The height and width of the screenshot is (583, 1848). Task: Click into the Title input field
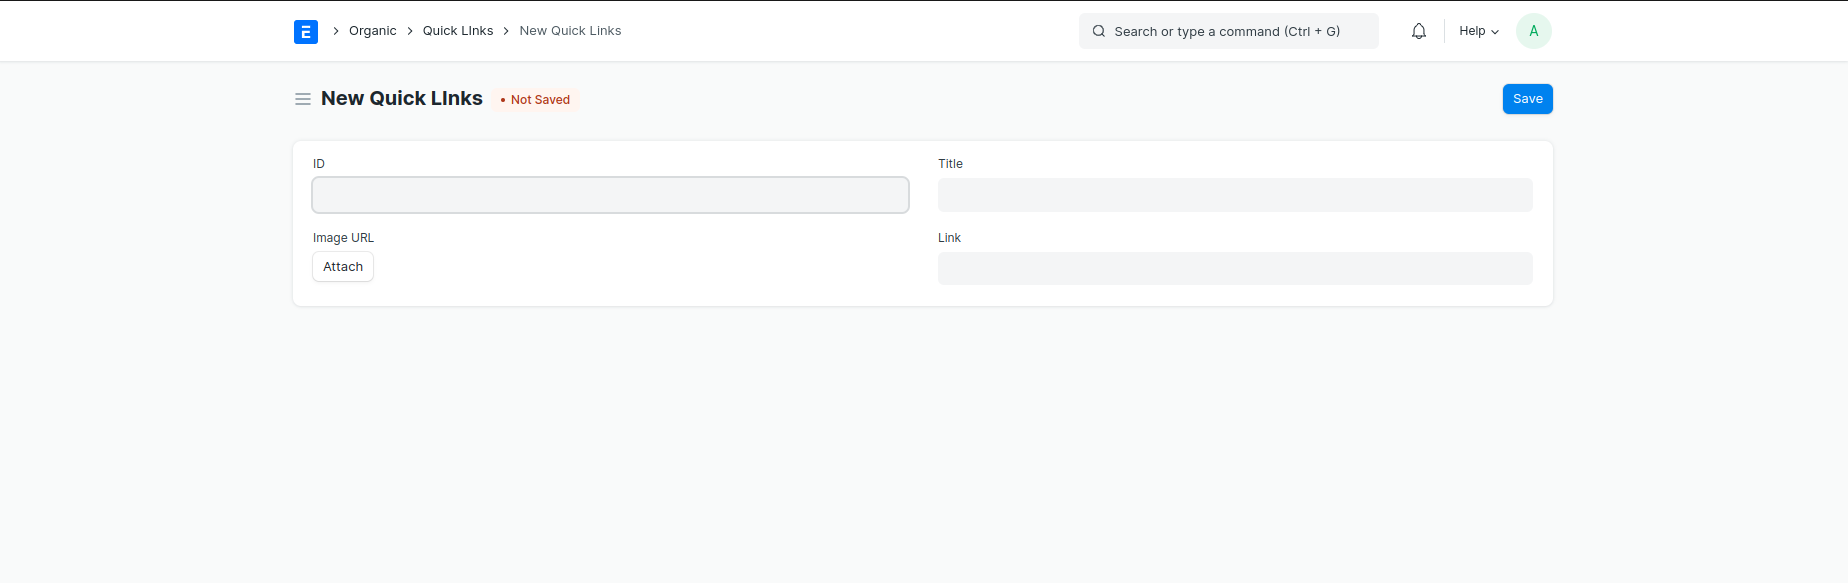tap(1234, 195)
